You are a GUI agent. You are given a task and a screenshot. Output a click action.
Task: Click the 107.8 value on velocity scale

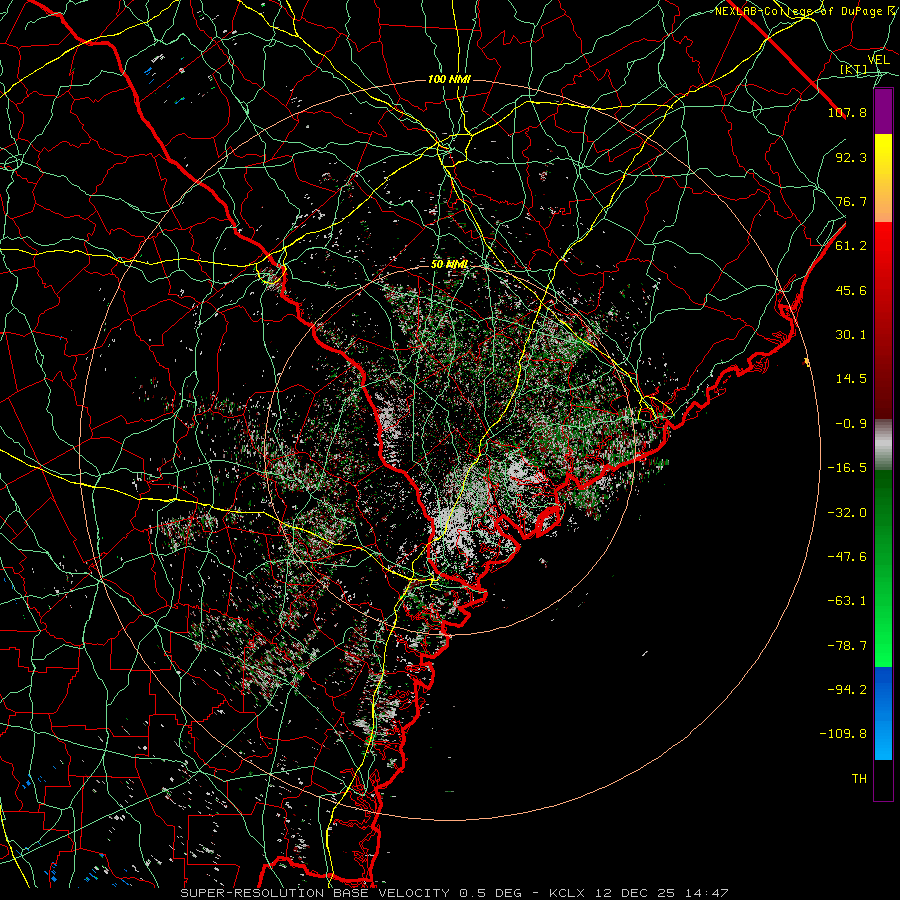pyautogui.click(x=847, y=112)
